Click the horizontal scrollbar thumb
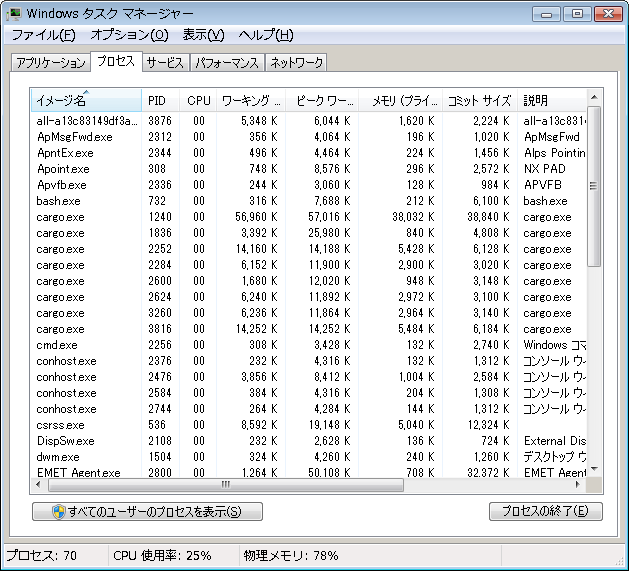This screenshot has width=629, height=571. pos(226,485)
